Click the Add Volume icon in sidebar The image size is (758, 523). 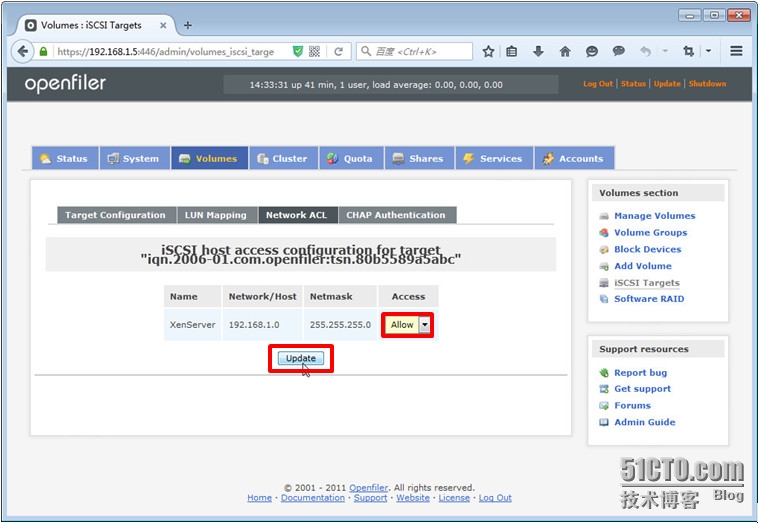click(x=604, y=266)
